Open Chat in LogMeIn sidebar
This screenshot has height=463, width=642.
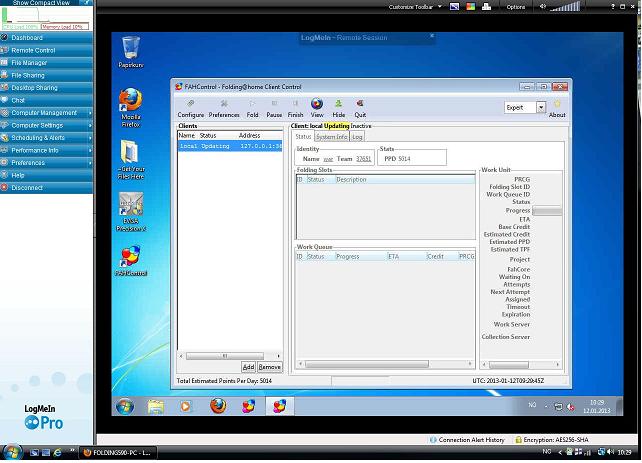46,100
